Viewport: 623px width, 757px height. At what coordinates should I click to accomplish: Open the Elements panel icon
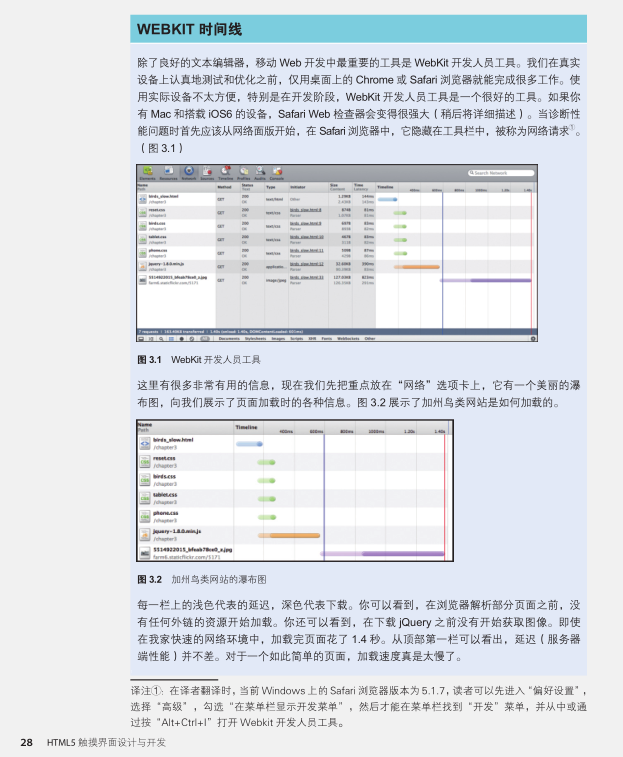(x=148, y=171)
